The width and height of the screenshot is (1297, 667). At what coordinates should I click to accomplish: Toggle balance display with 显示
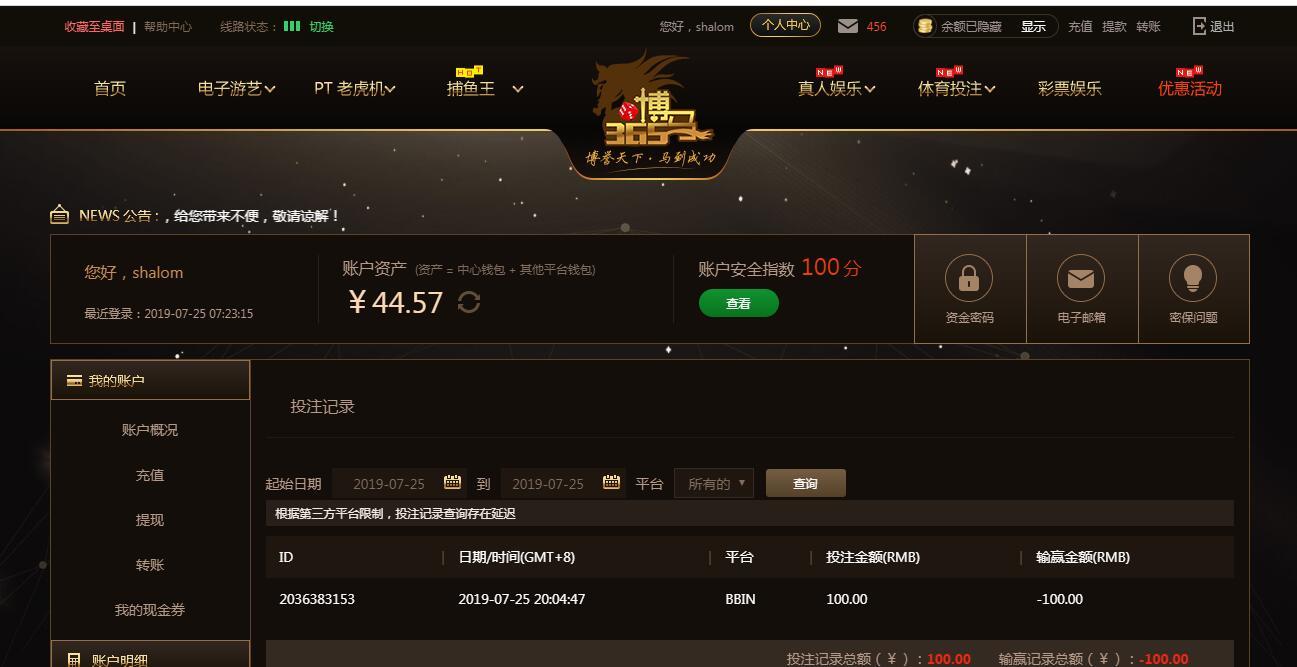[x=1033, y=27]
